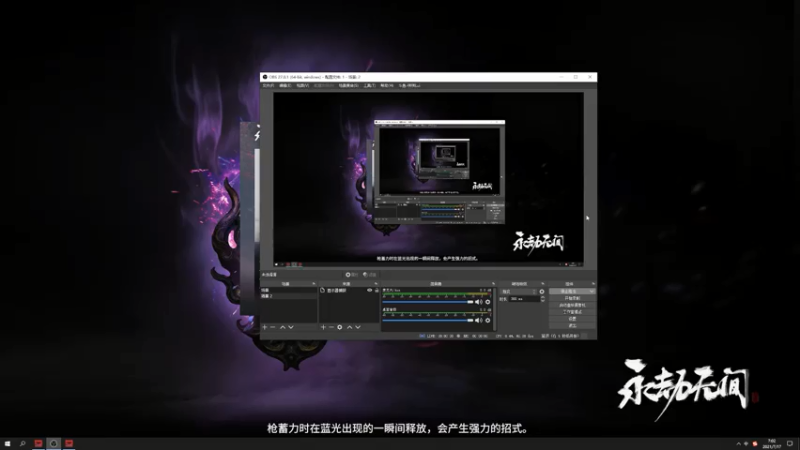The image size is (800, 450).
Task: Open the arrow beside the streaming button
Action: coord(591,291)
